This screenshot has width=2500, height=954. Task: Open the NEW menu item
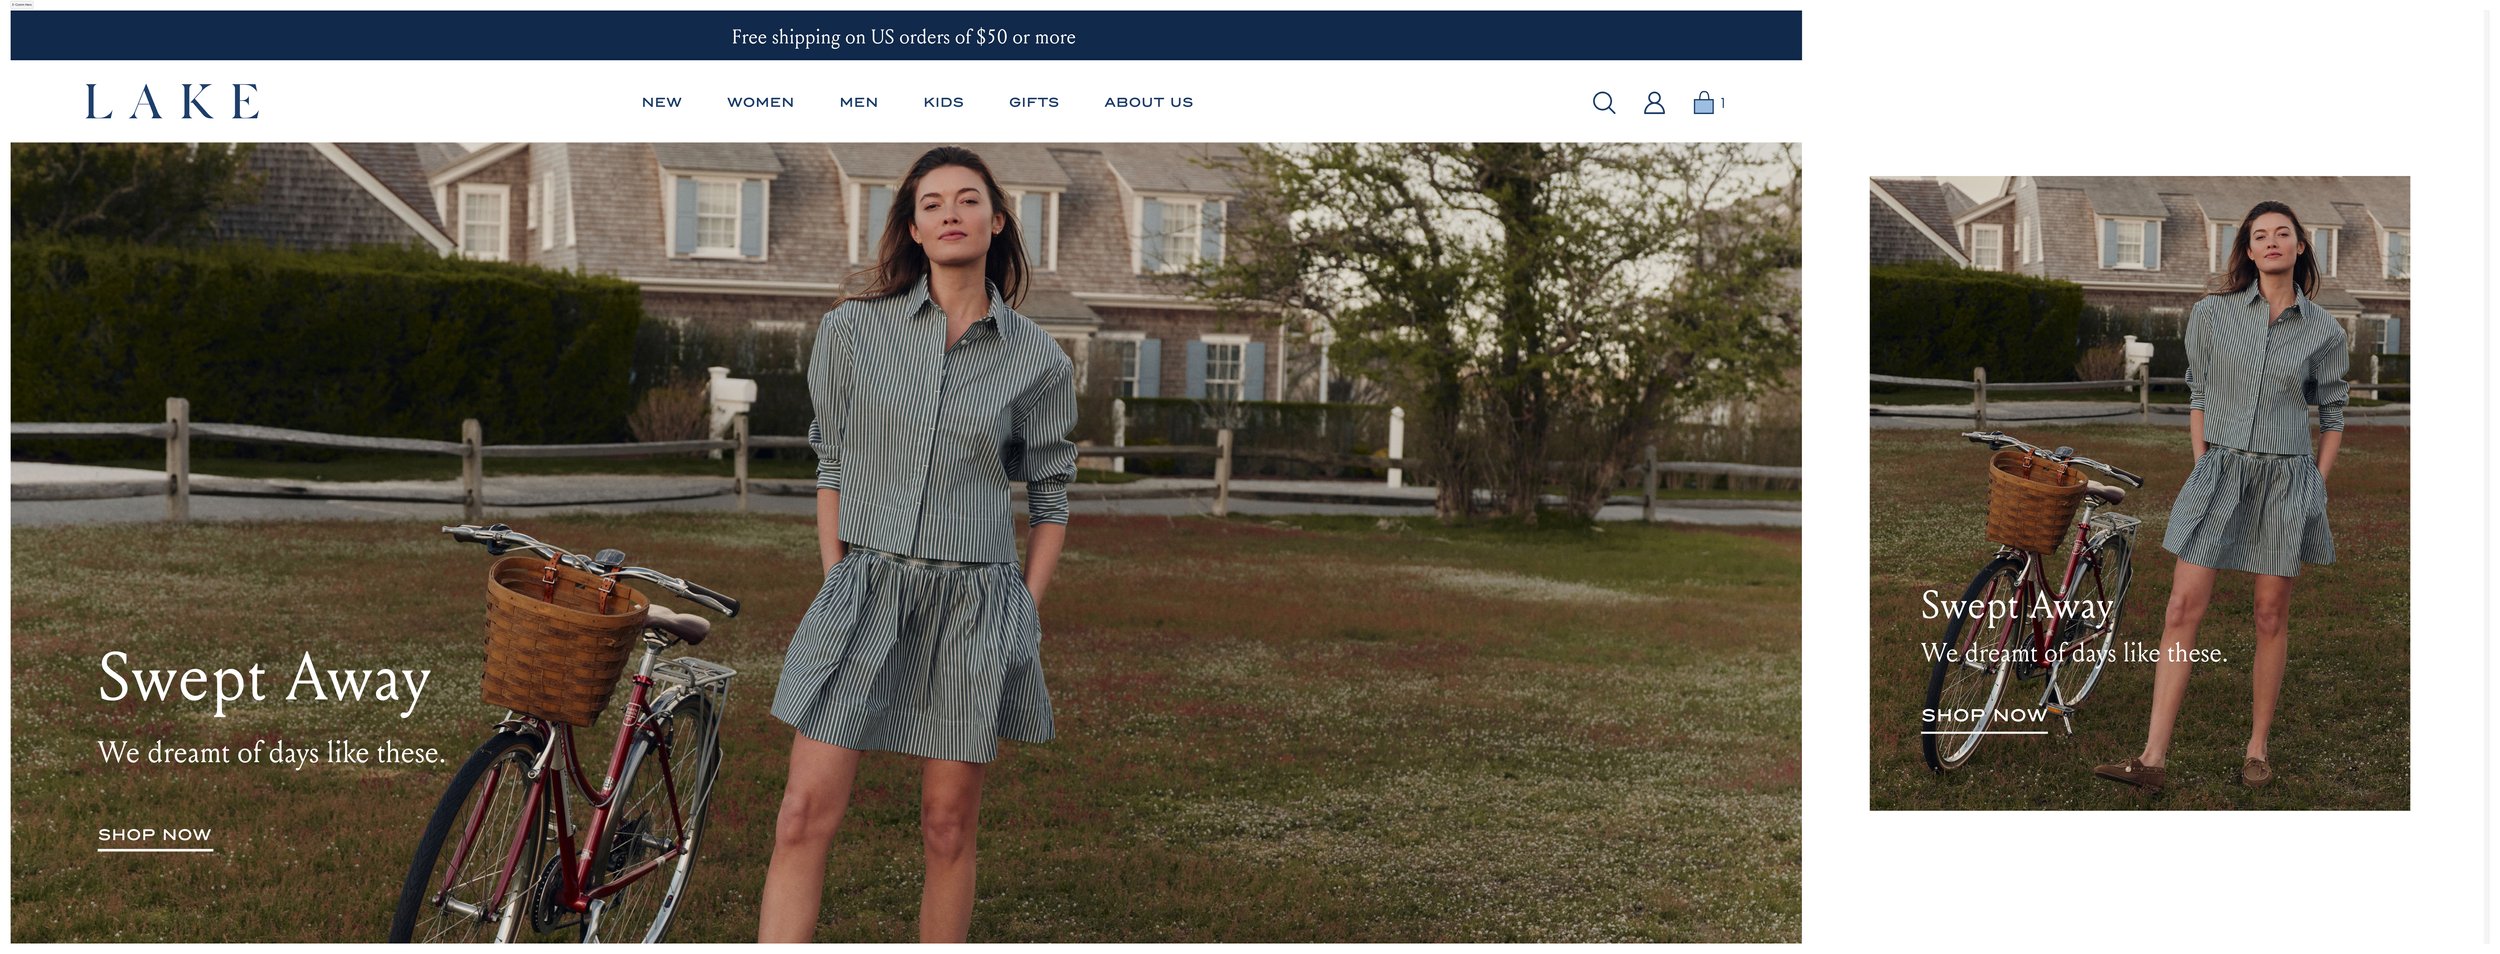point(661,102)
